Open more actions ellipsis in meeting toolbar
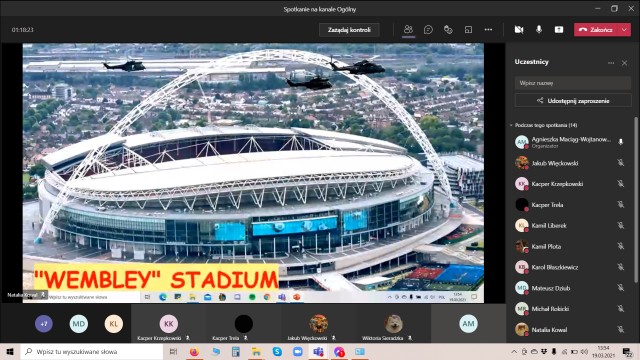This screenshot has width=640, height=360. (488, 29)
